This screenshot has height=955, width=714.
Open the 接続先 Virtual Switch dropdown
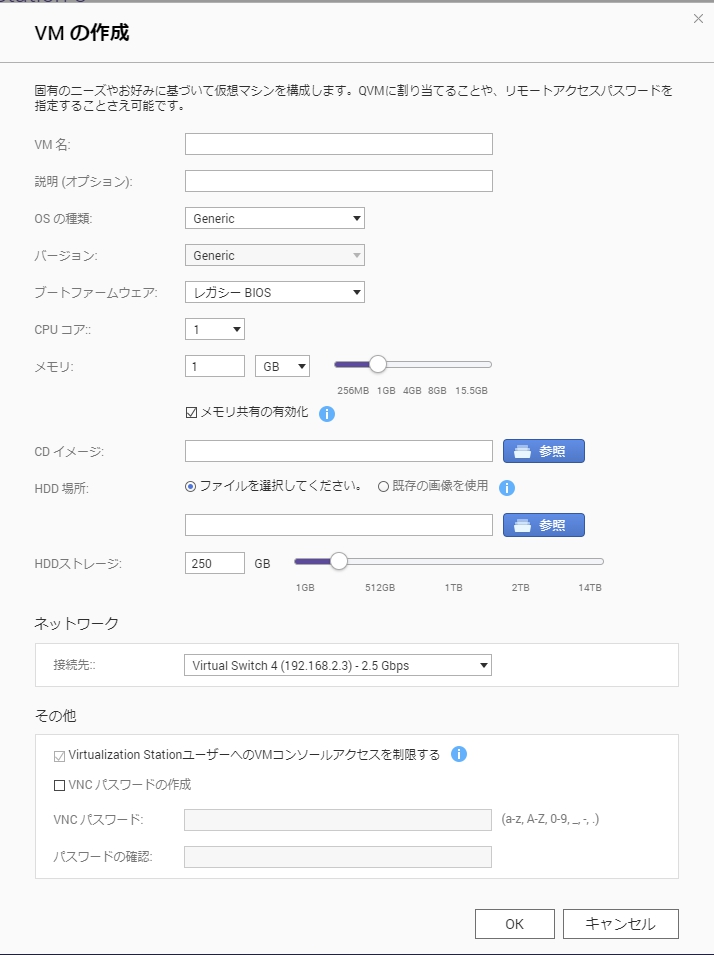(x=337, y=665)
